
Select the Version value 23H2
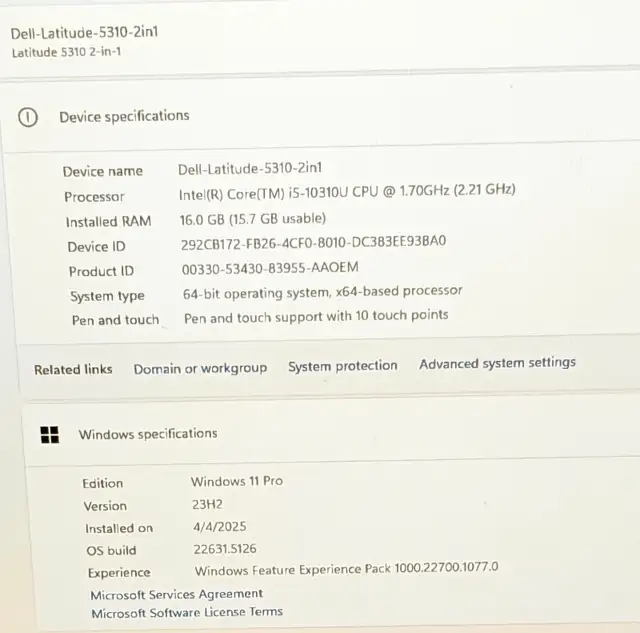tap(207, 504)
